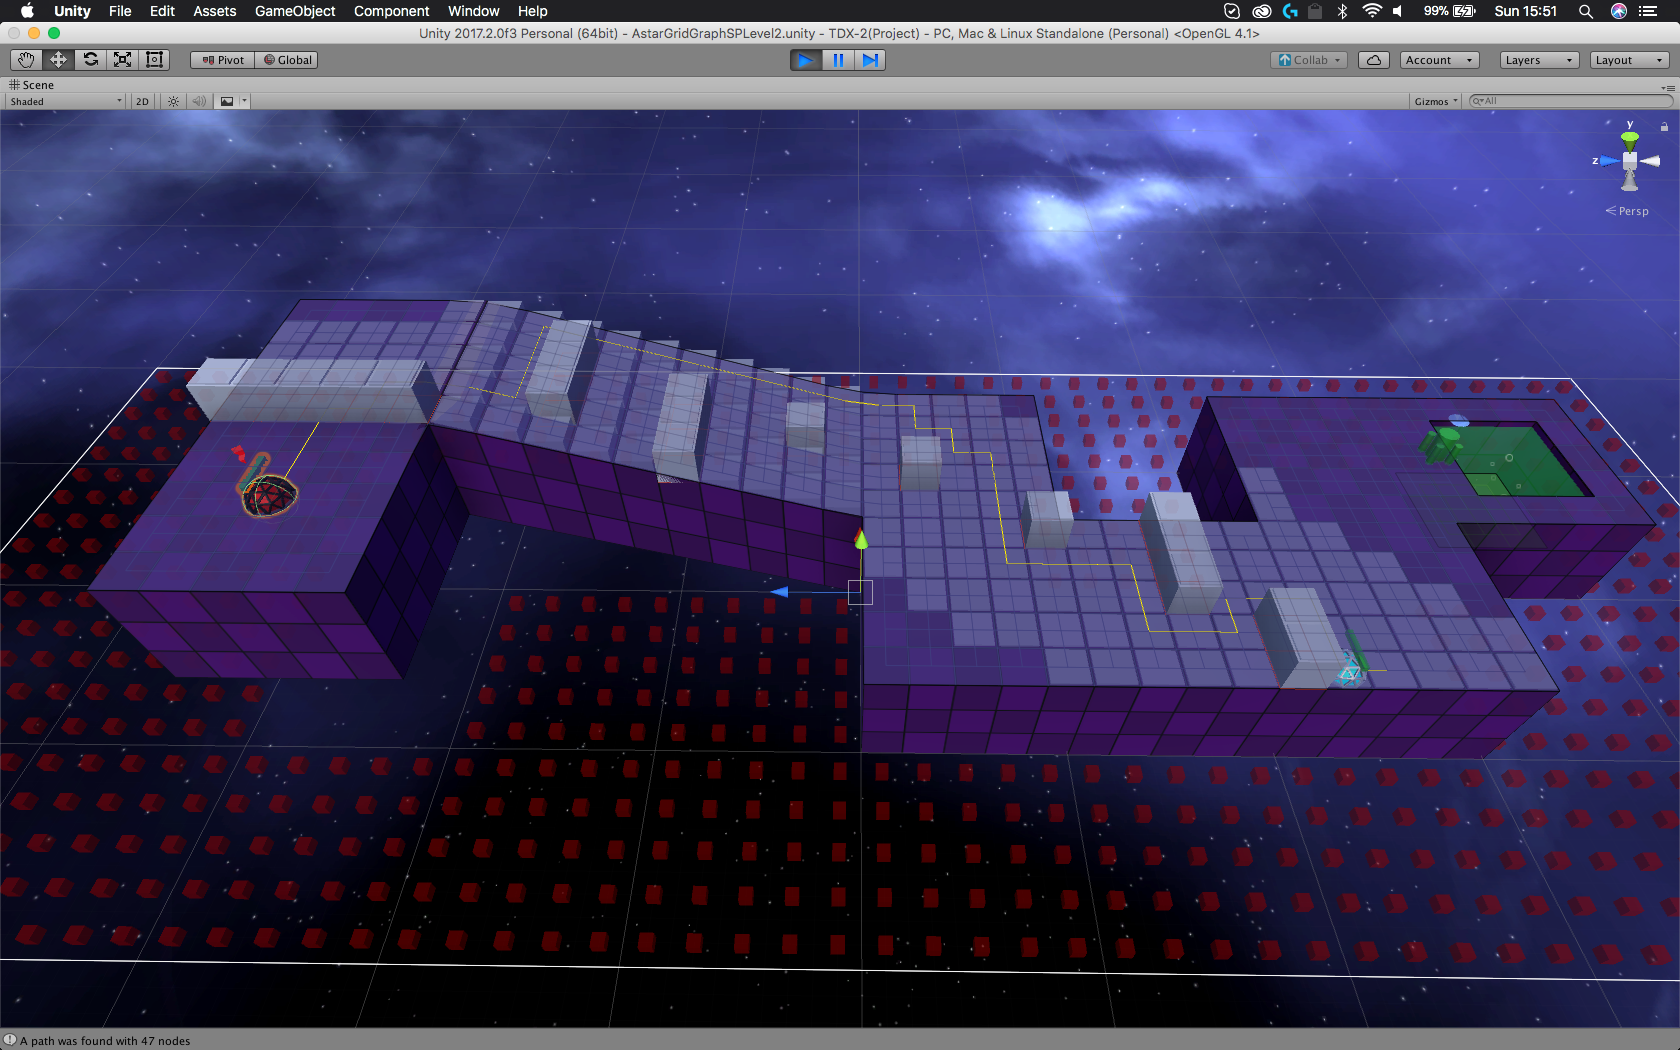Open the GameObject menu
Viewport: 1680px width, 1050px height.
click(x=295, y=11)
